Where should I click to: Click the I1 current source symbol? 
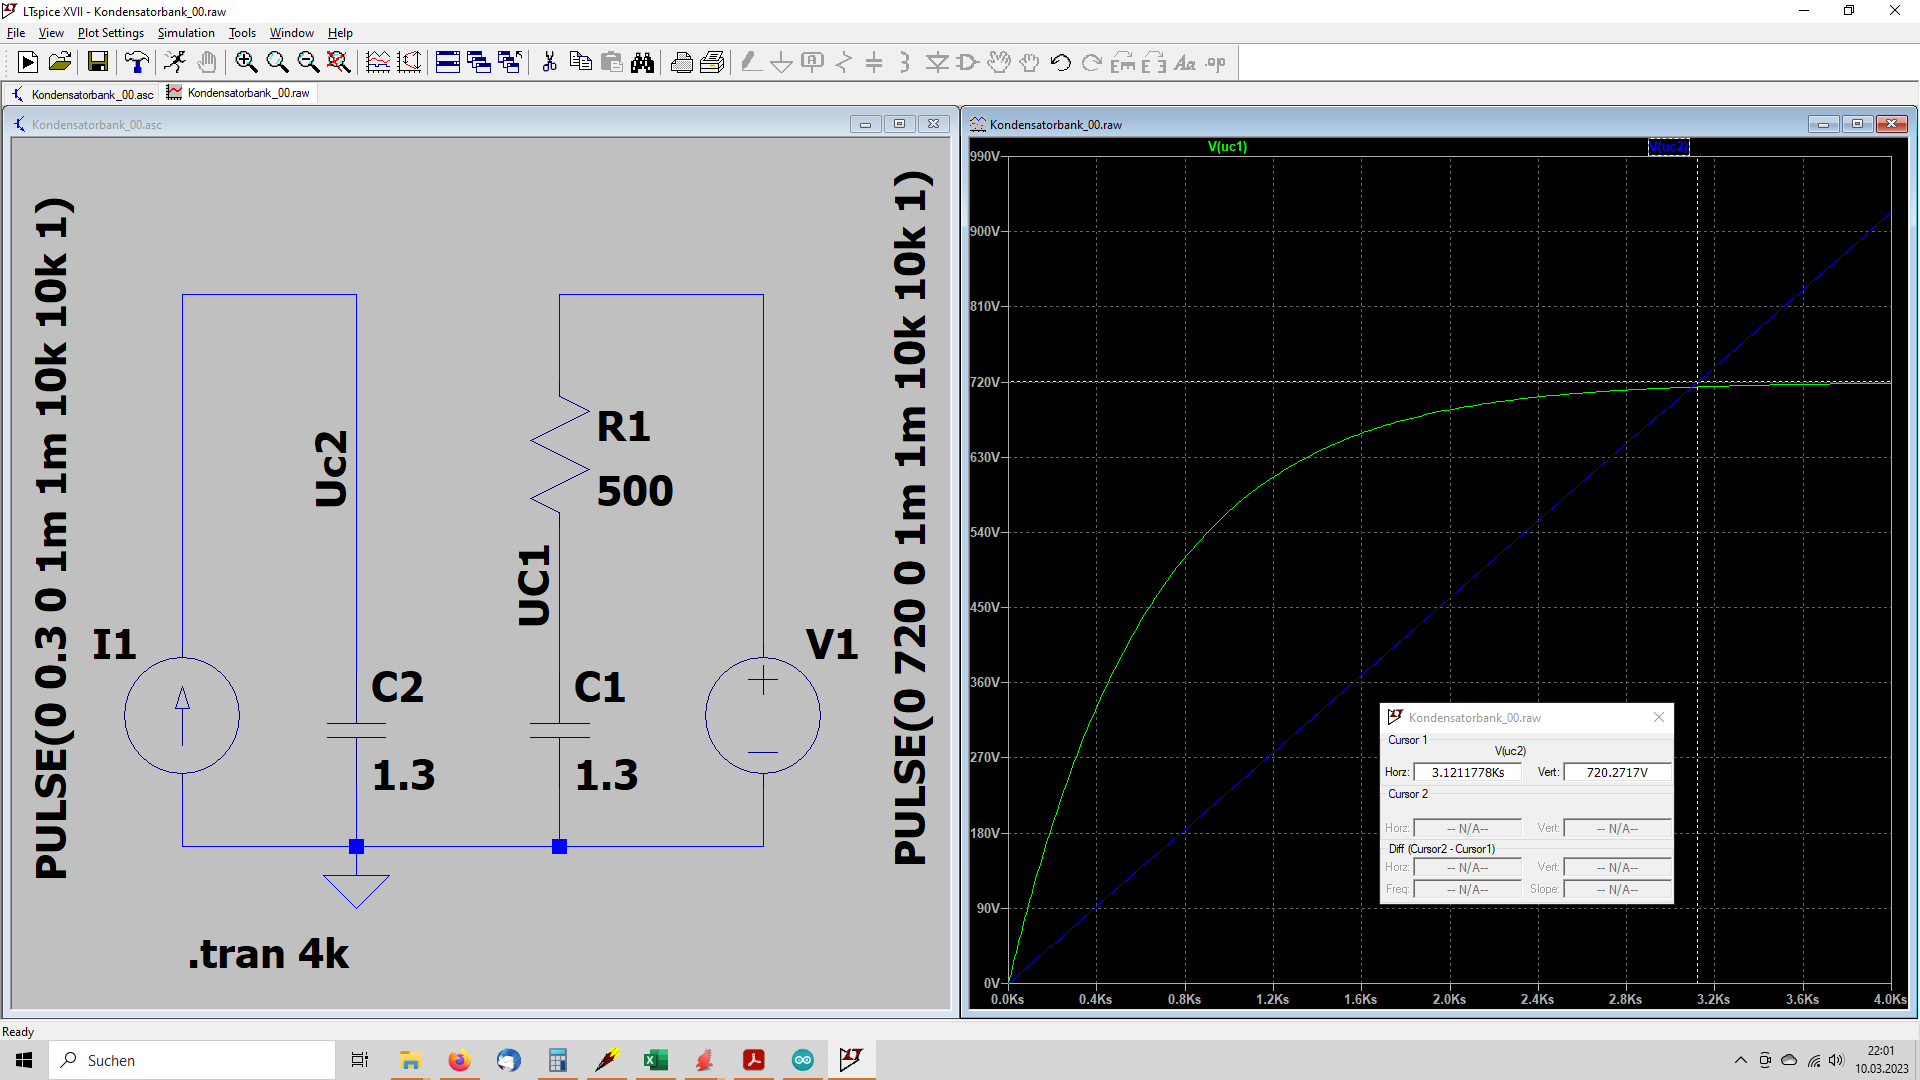pos(182,715)
